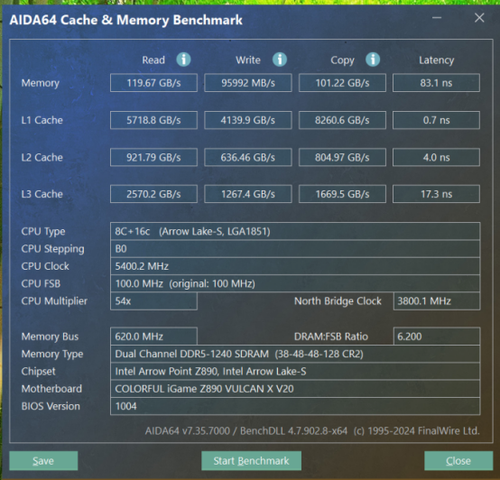
Task: Minimize the AIDA64 benchmark window
Action: pos(437,18)
